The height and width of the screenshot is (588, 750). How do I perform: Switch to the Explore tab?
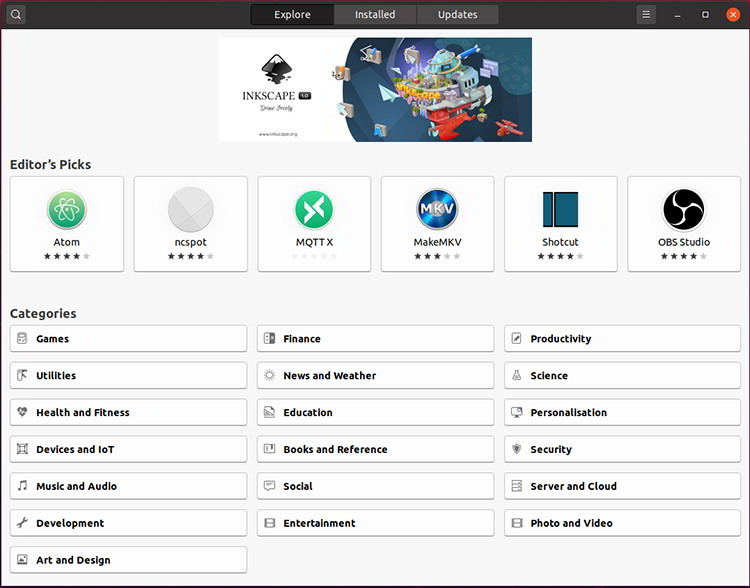click(292, 14)
